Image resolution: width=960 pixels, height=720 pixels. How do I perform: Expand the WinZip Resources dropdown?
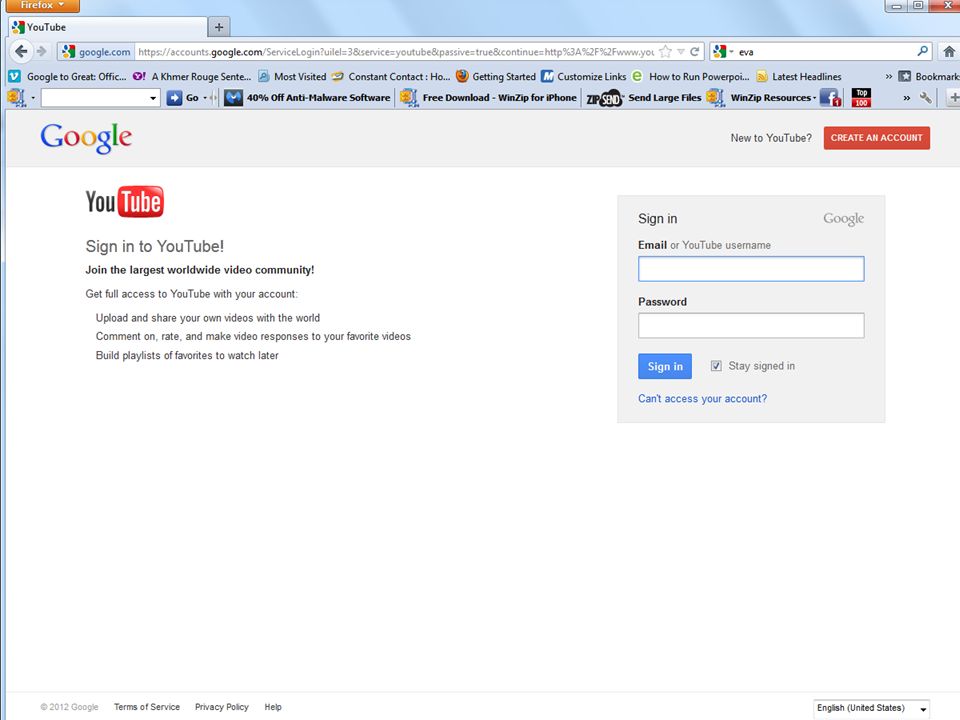(814, 98)
